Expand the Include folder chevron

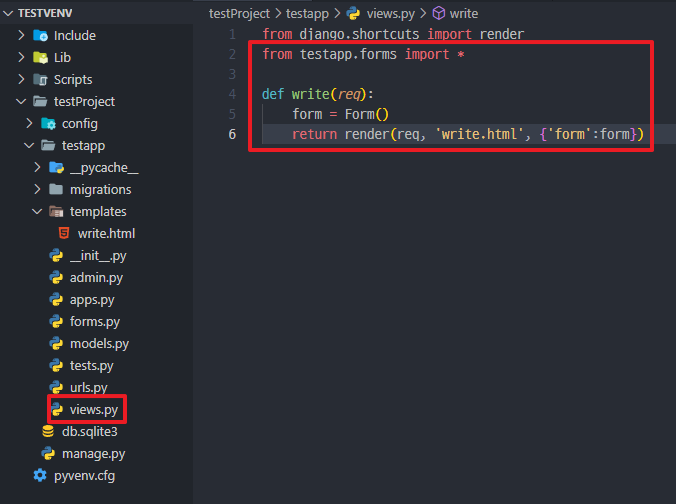coord(21,35)
